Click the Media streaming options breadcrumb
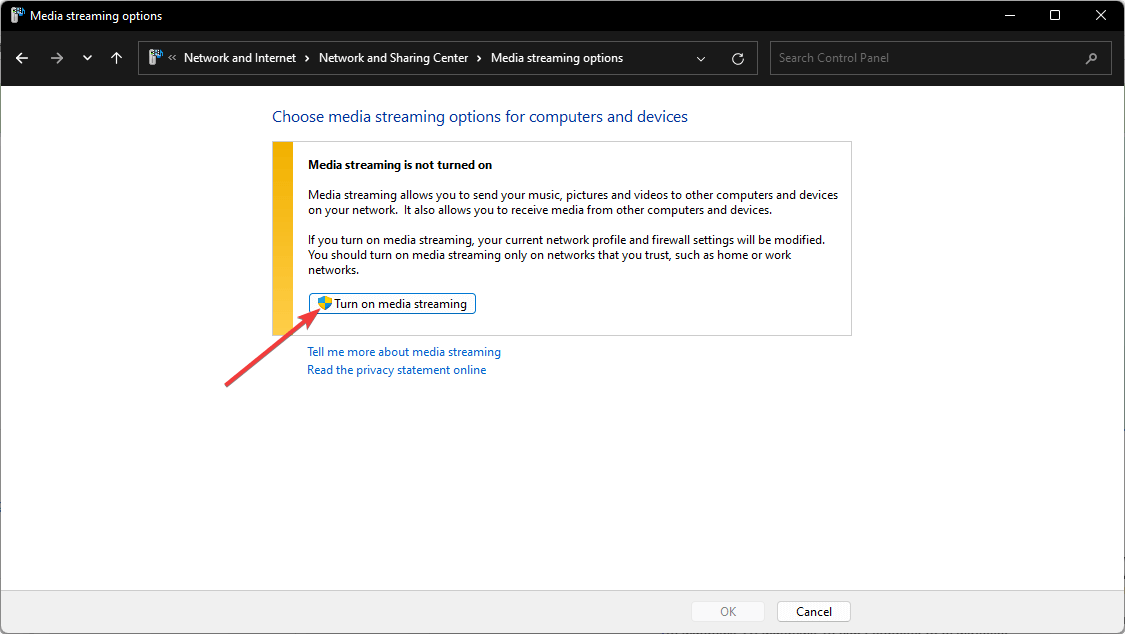This screenshot has width=1125, height=634. click(x=557, y=58)
